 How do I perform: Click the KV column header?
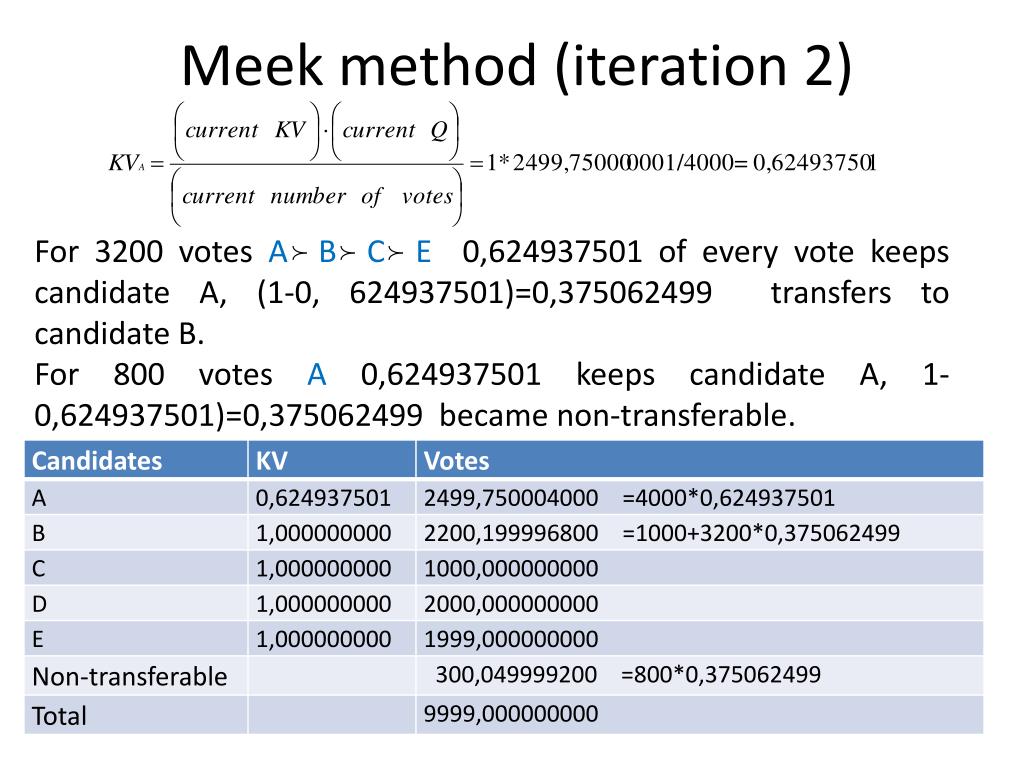[271, 461]
